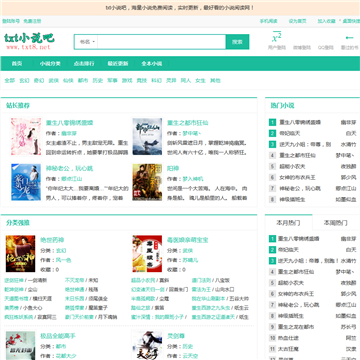The image size is (360, 360).
Task: Open the 登陆账号 link
Action: click(x=11, y=21)
